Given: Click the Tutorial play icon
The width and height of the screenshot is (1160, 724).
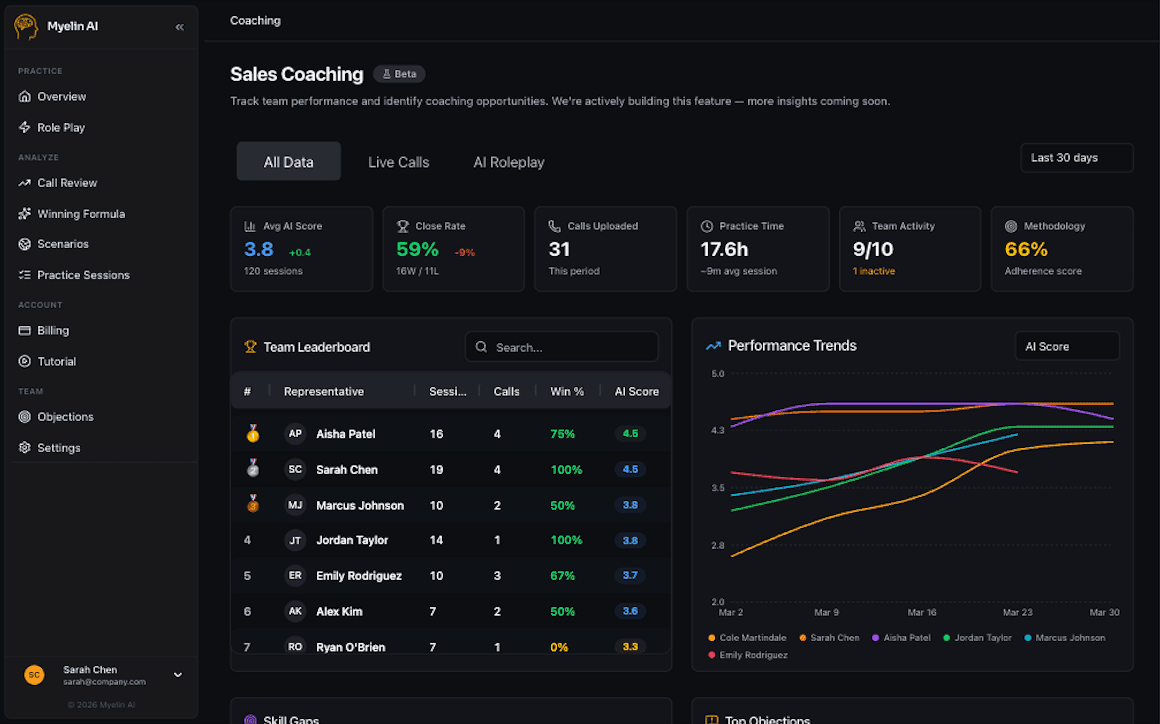Looking at the screenshot, I should 24,362.
